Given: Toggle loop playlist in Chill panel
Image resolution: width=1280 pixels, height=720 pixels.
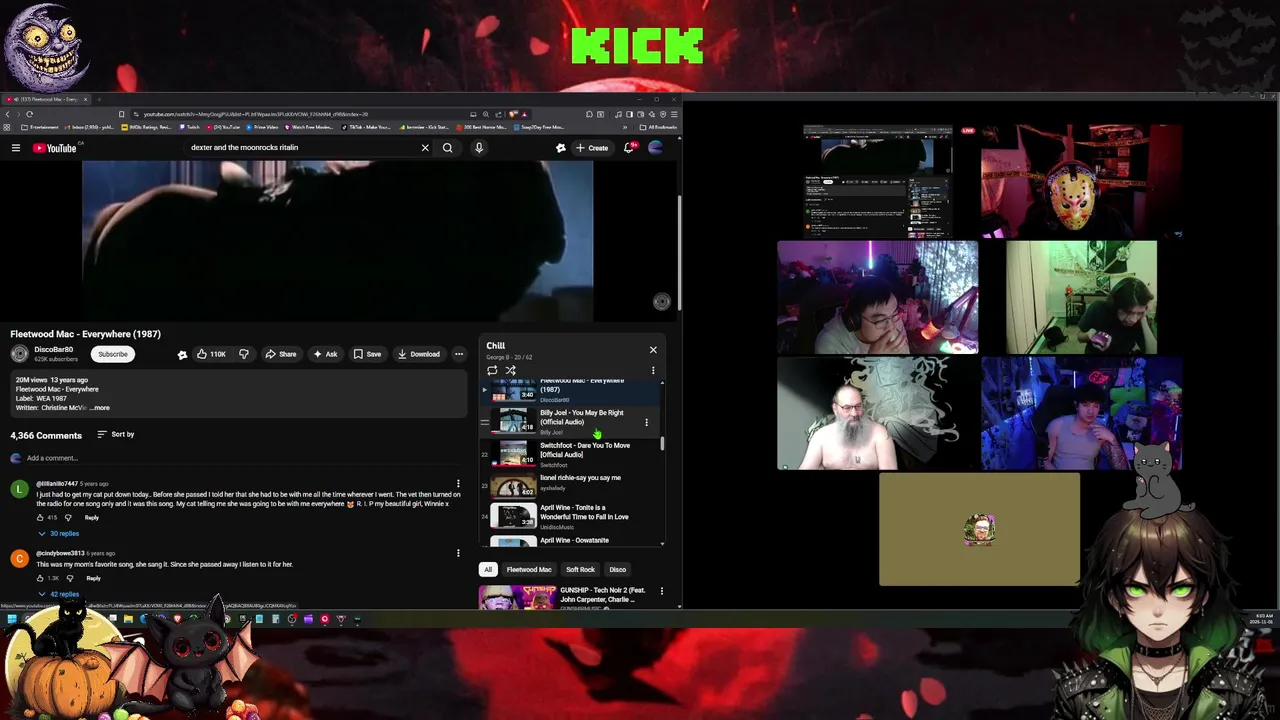Looking at the screenshot, I should tap(492, 370).
